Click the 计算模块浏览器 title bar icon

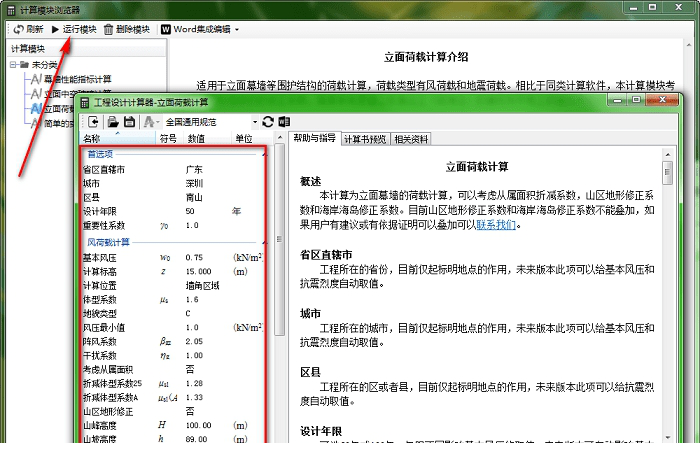pyautogui.click(x=12, y=10)
